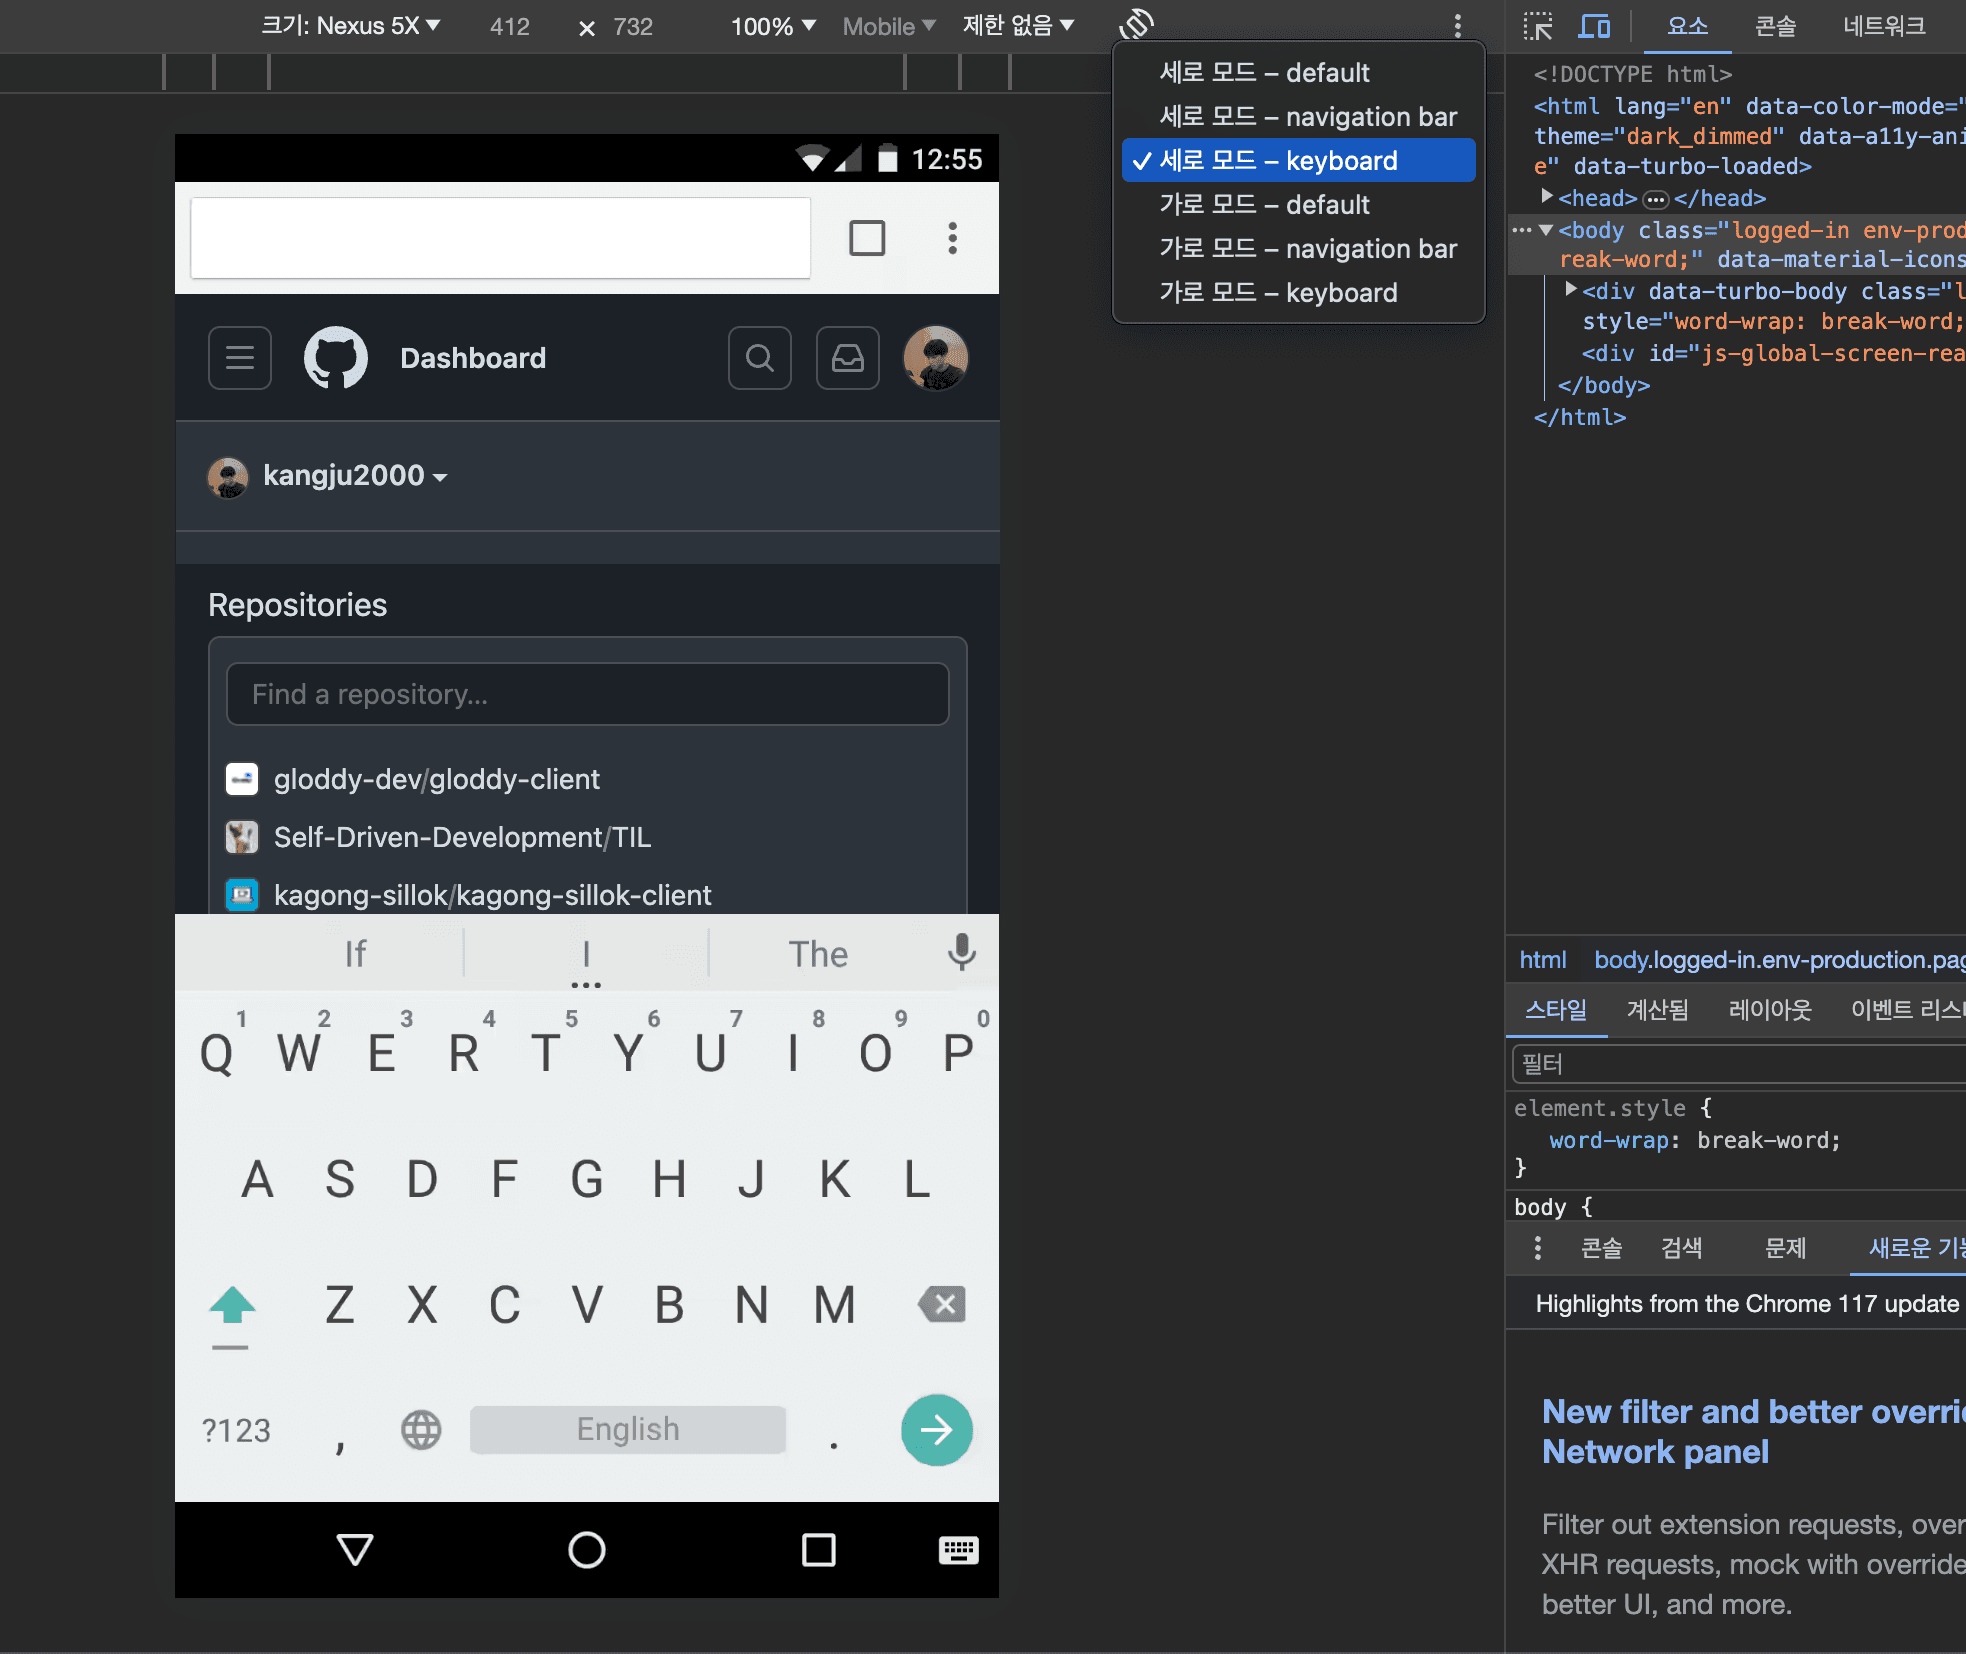Screen dimensions: 1966x1654
Task: Toggle the keyboard shift key
Action: (x=232, y=1306)
